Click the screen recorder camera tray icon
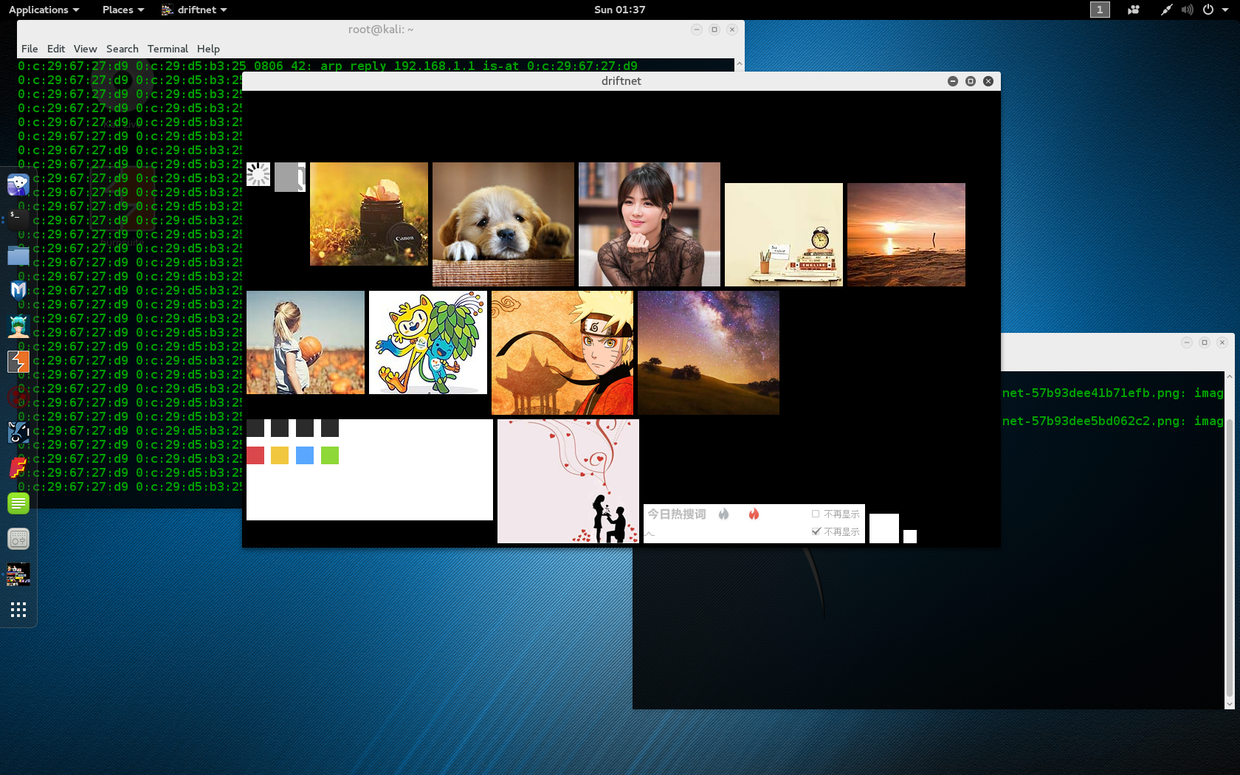1240x775 pixels. [x=1134, y=9]
